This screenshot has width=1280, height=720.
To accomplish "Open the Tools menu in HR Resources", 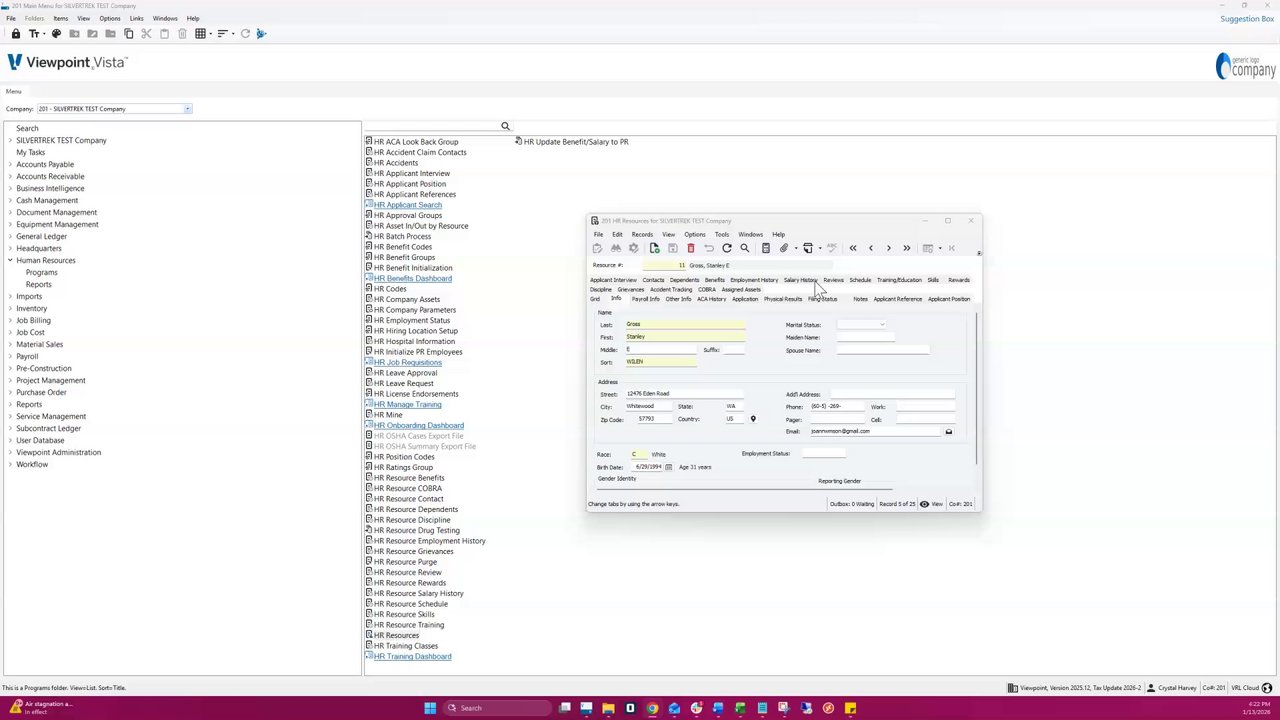I will [721, 235].
